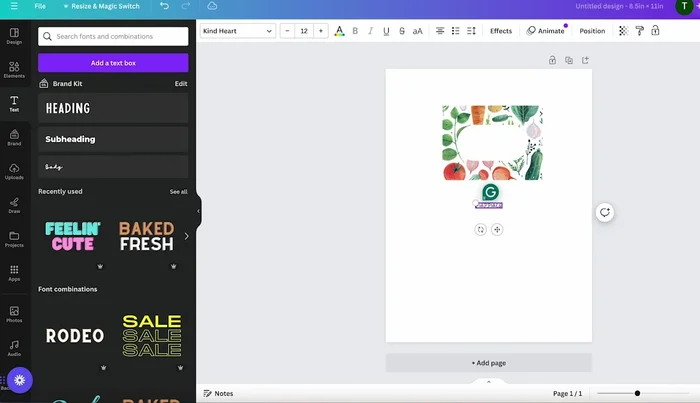Open the hamburger main menu
Viewport: 700px width, 403px height.
pyautogui.click(x=14, y=6)
